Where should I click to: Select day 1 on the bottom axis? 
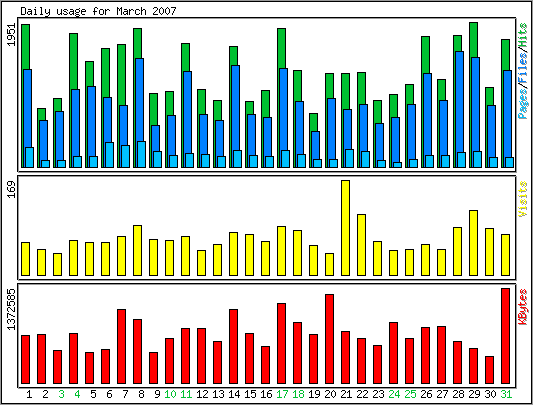click(29, 394)
